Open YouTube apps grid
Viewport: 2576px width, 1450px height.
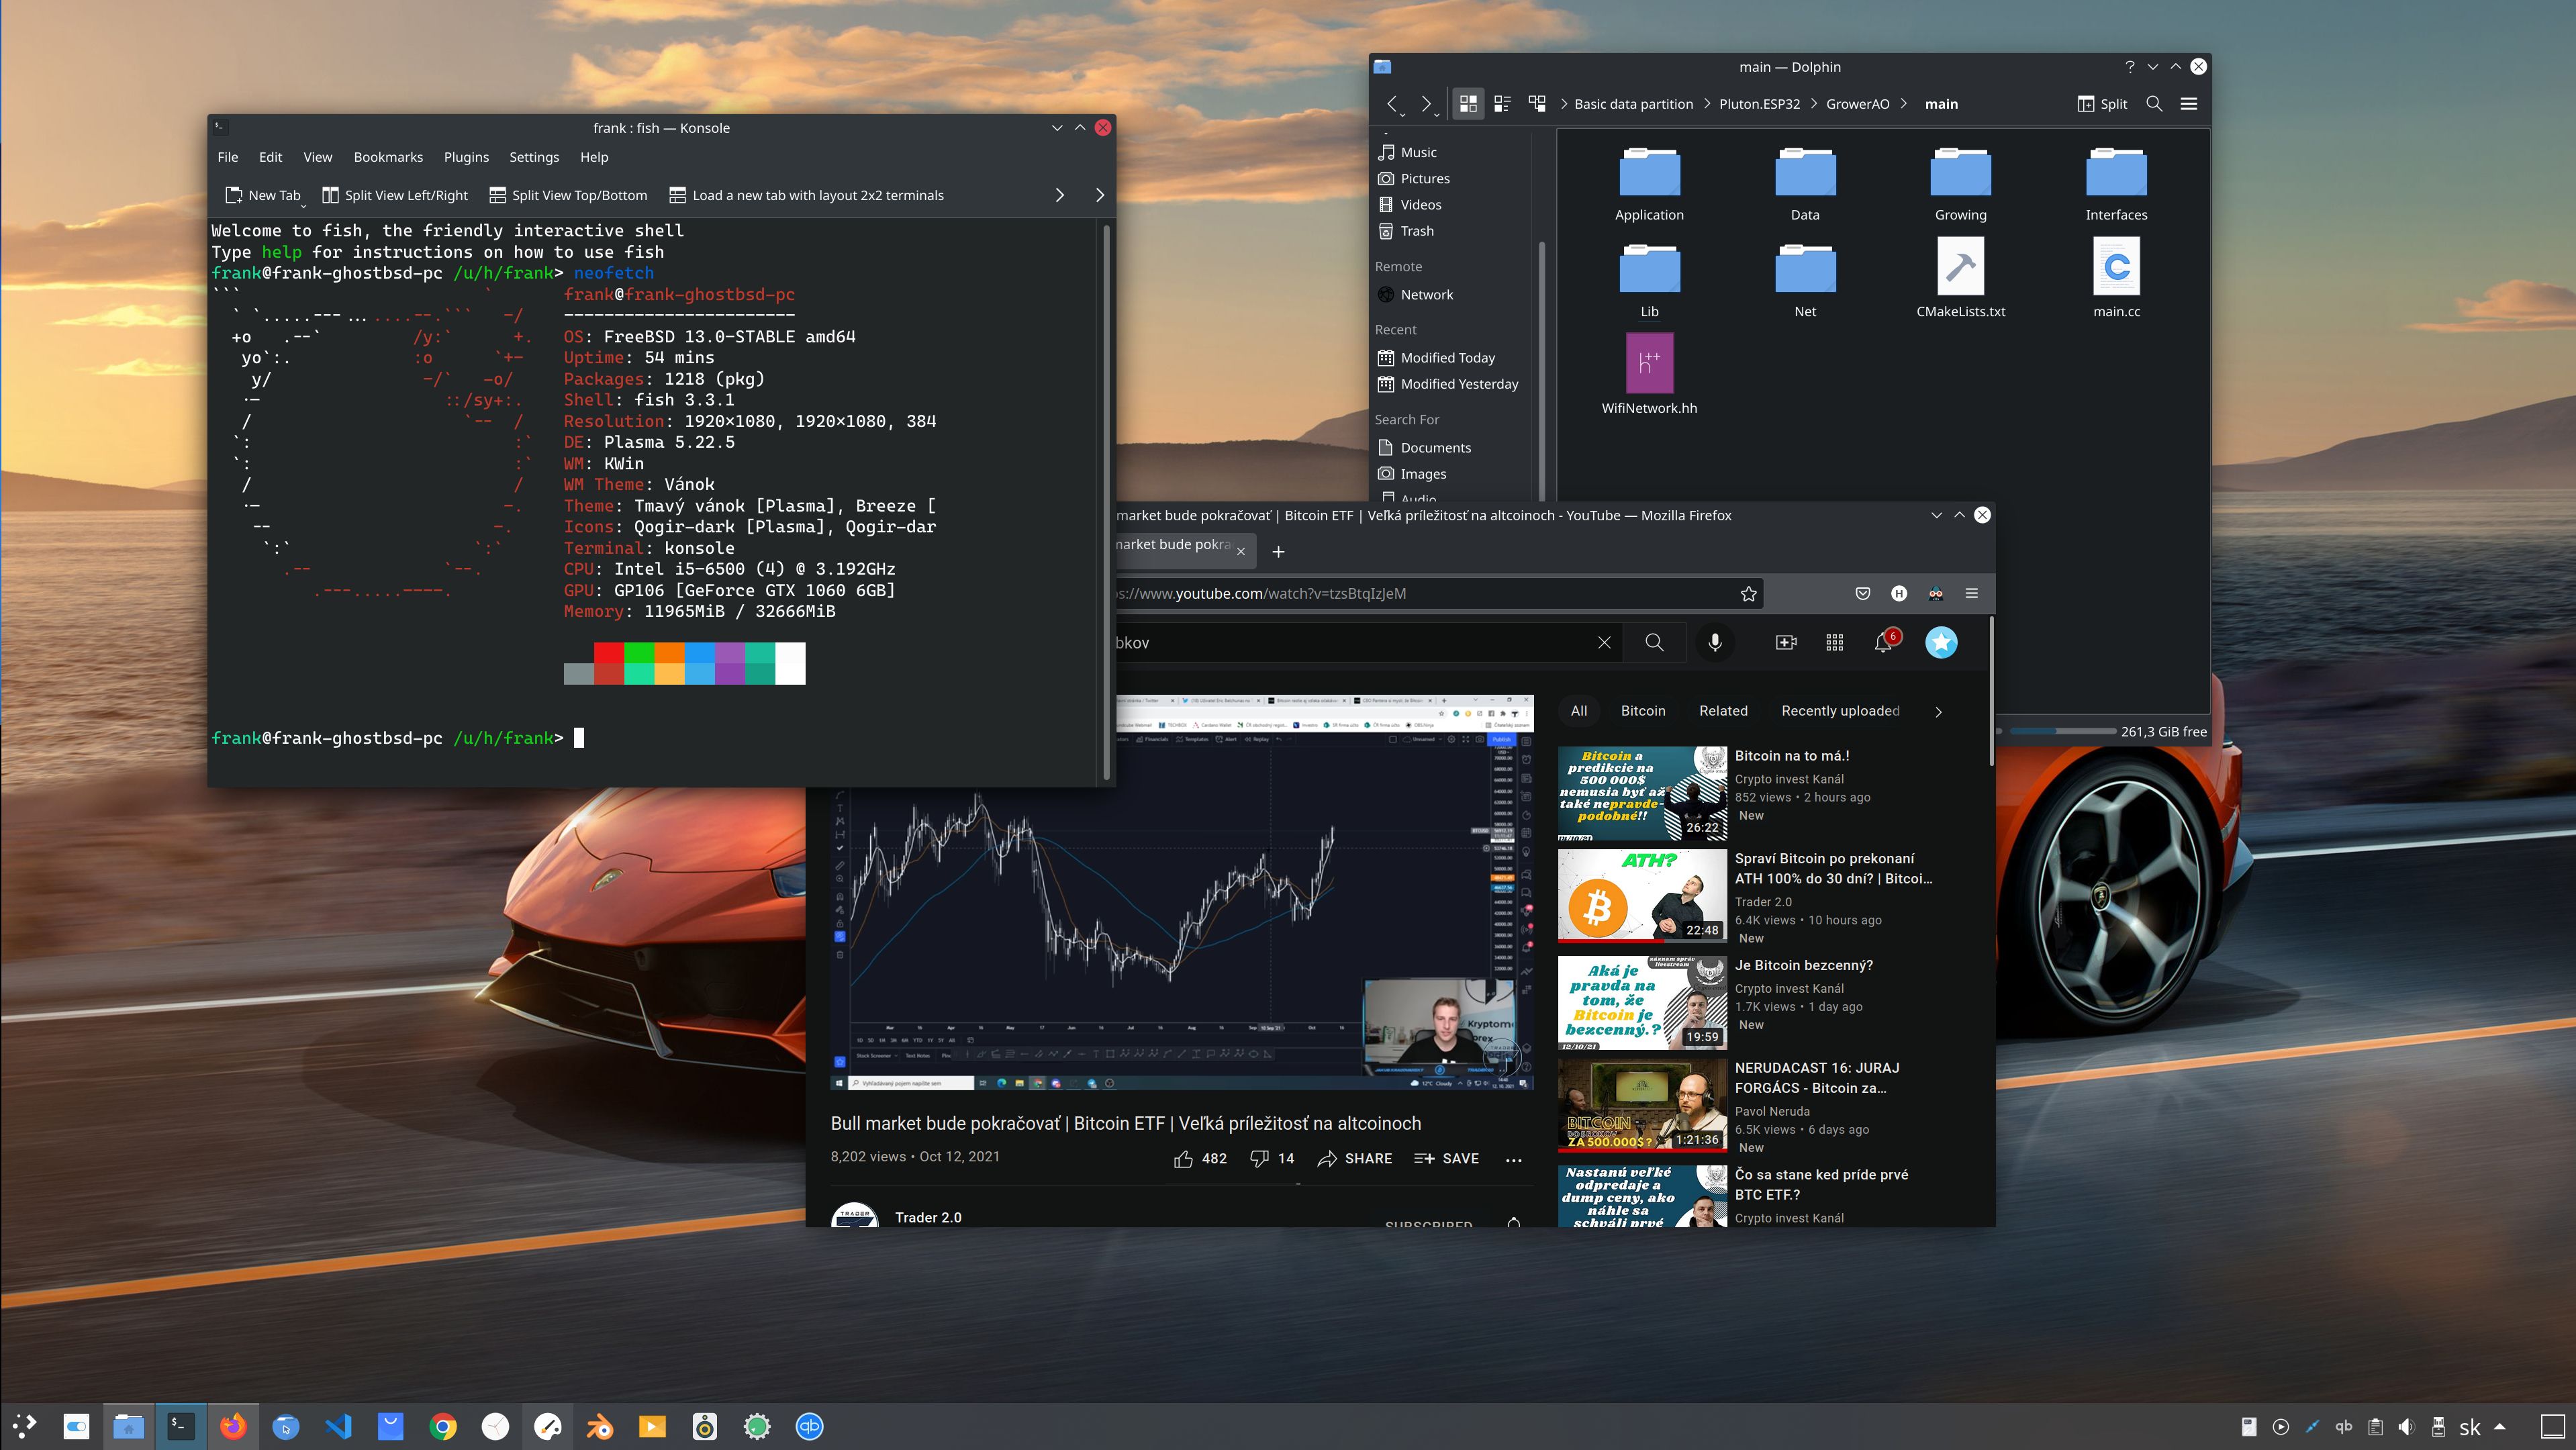[1834, 643]
